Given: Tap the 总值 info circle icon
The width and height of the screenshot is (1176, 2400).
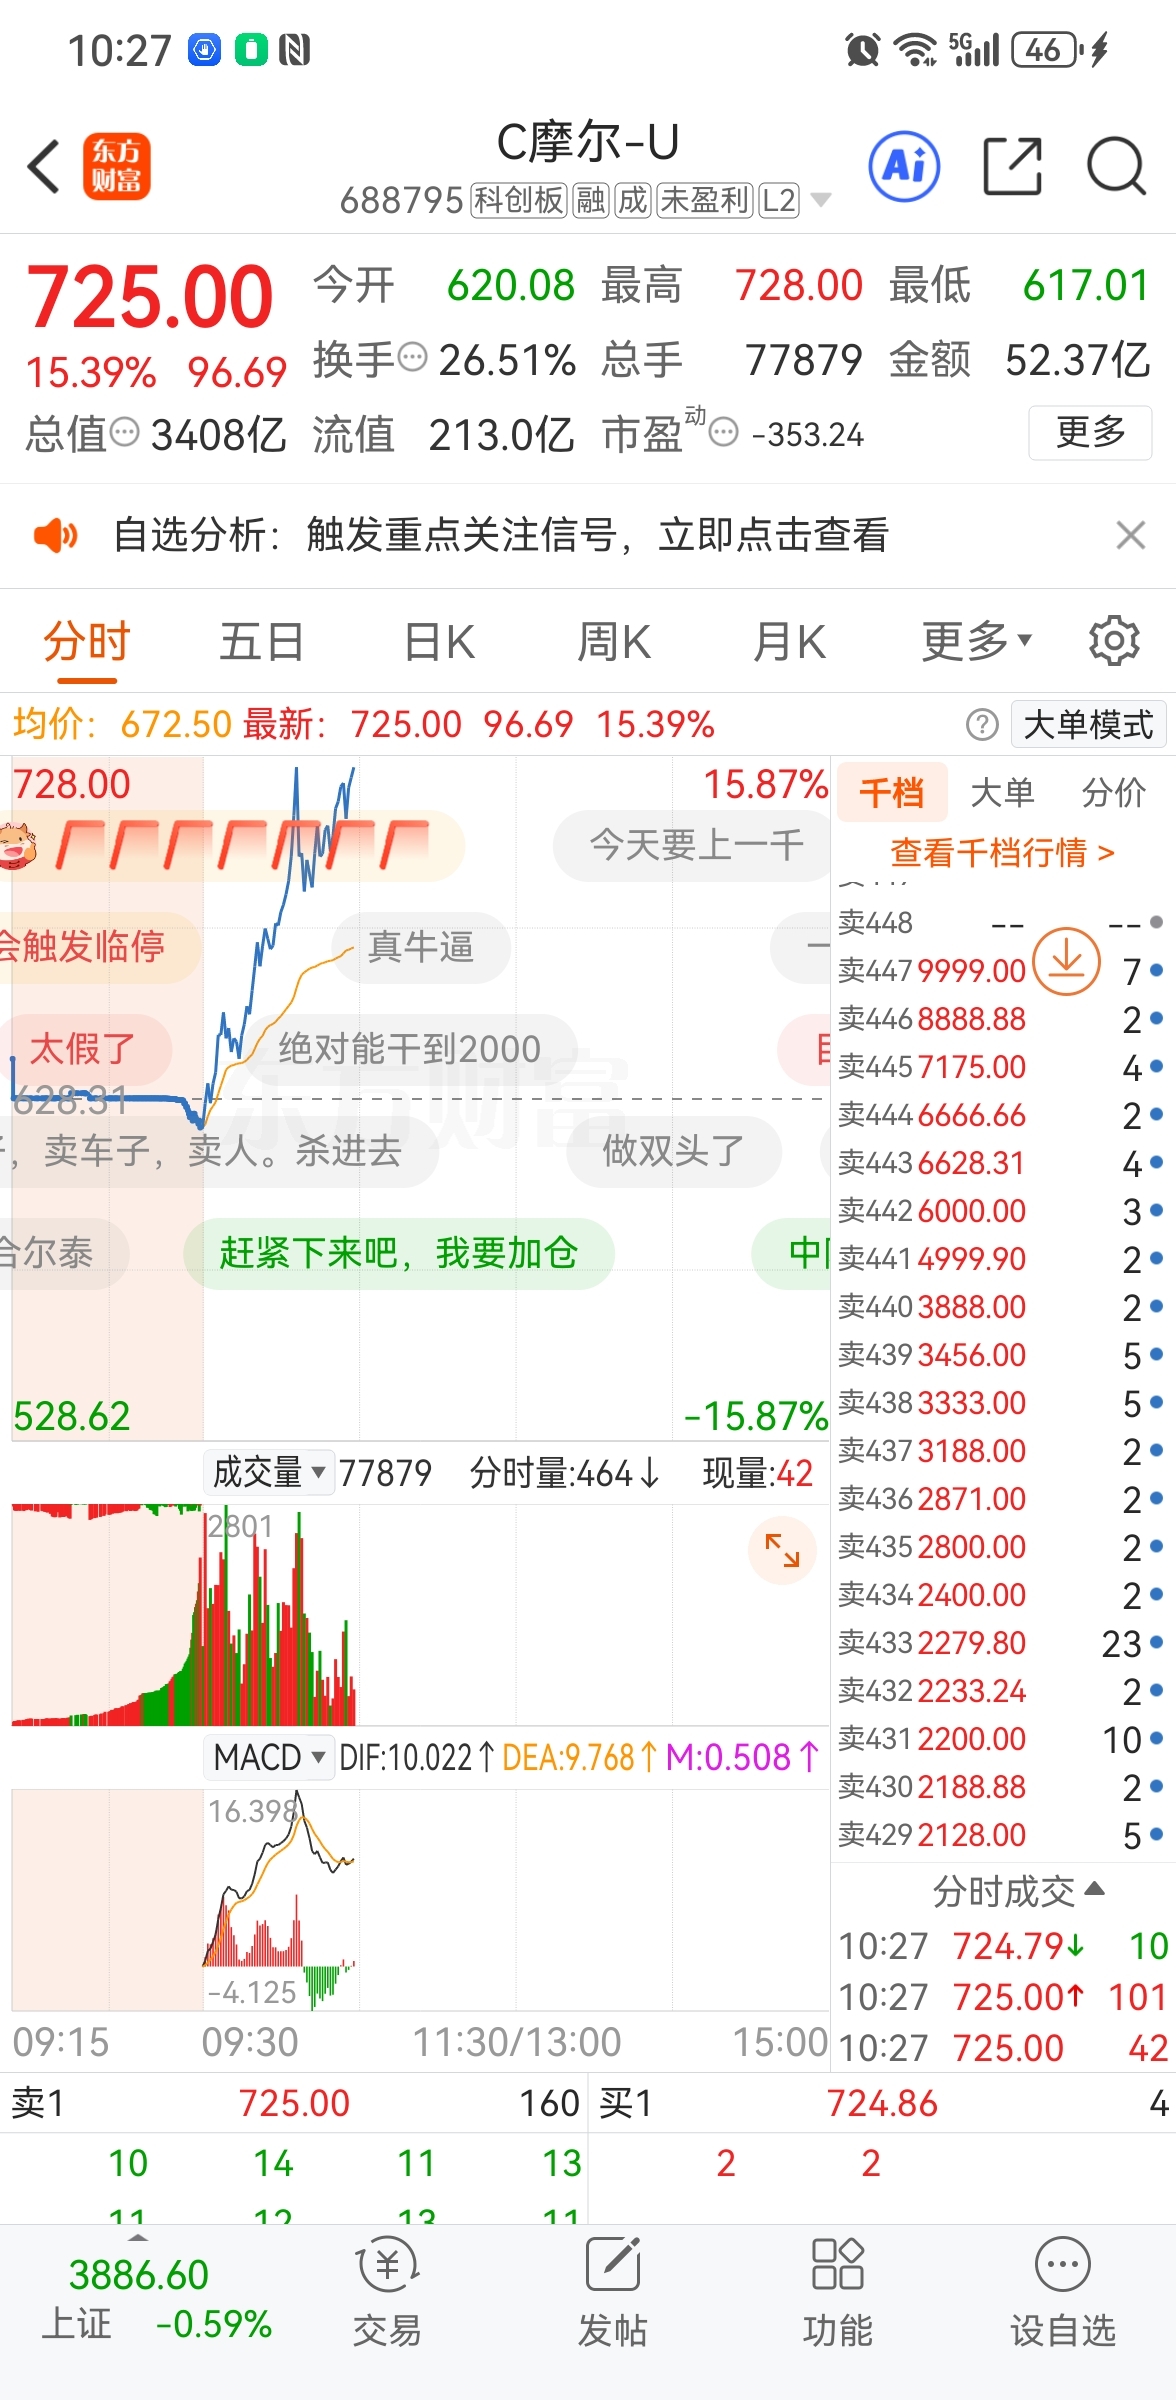Looking at the screenshot, I should [x=124, y=433].
